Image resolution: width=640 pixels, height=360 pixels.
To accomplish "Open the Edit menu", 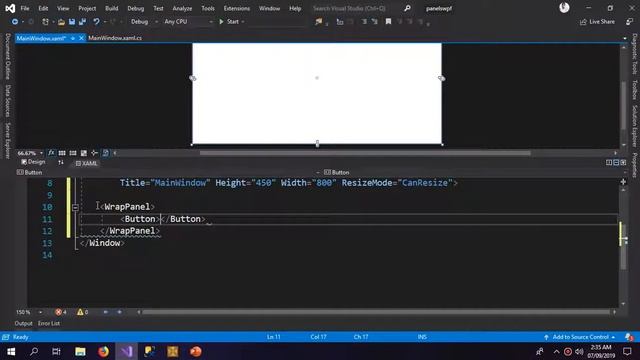I will click(x=43, y=8).
